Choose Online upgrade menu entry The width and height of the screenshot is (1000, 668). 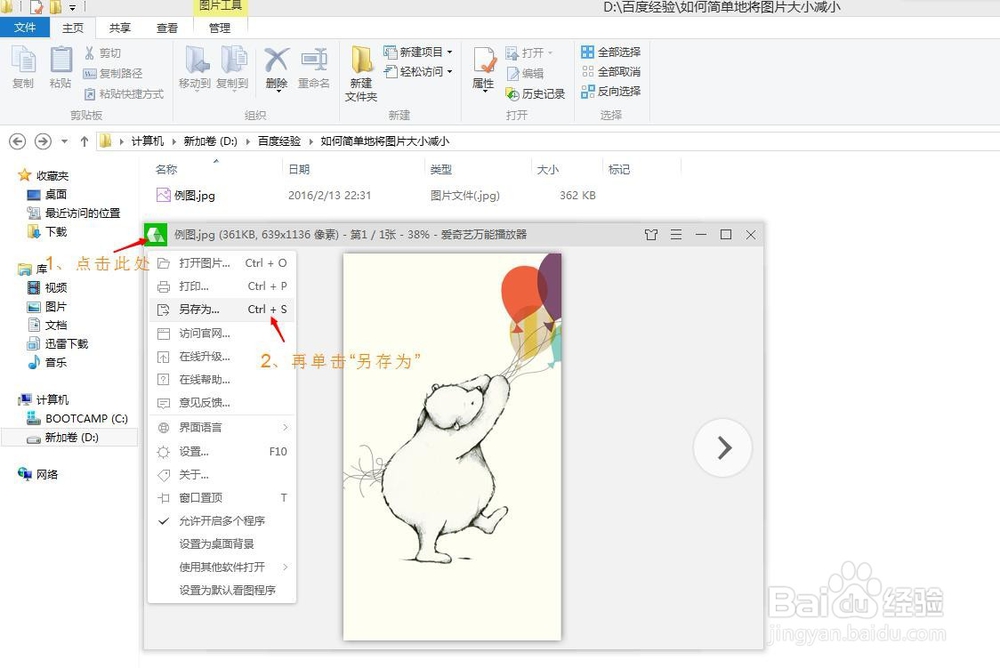point(222,356)
